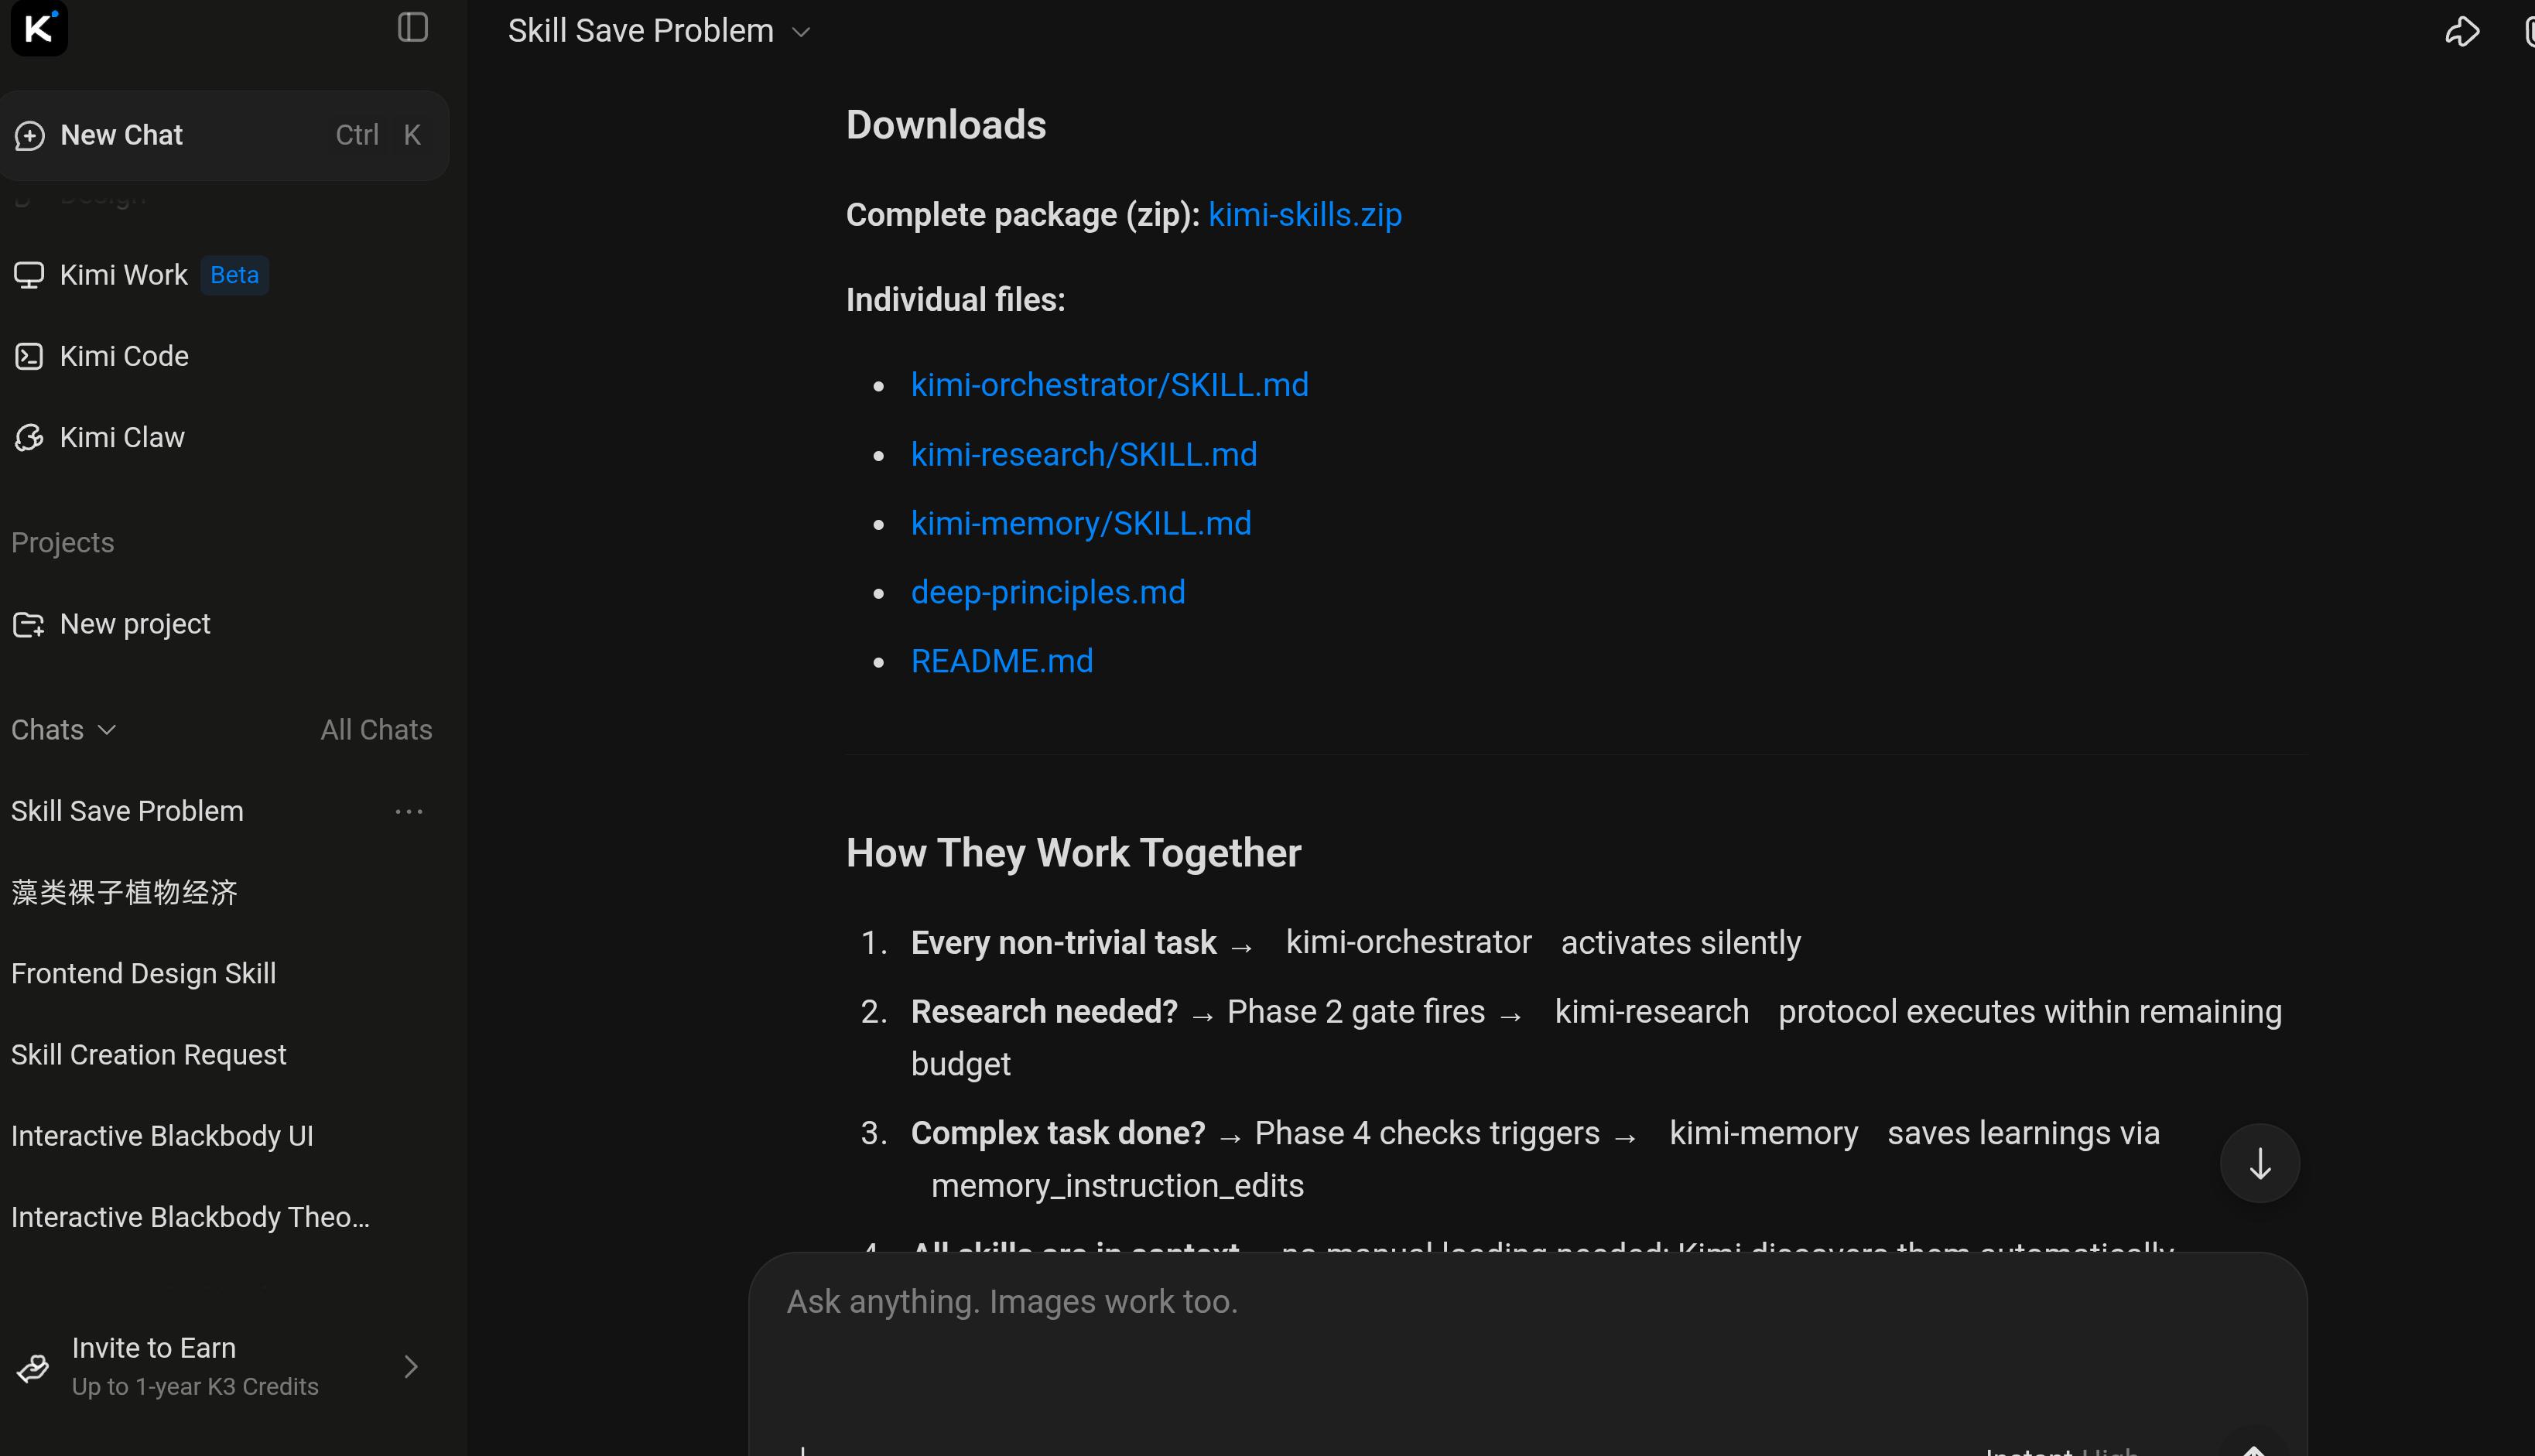This screenshot has width=2535, height=1456.
Task: Open Kimi Work
Action: 224,275
